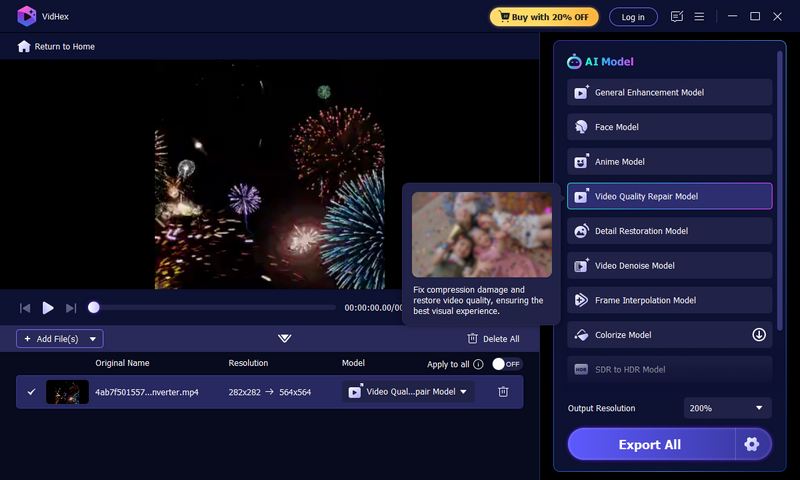The width and height of the screenshot is (800, 480).
Task: Select the Face Model option
Action: click(669, 127)
